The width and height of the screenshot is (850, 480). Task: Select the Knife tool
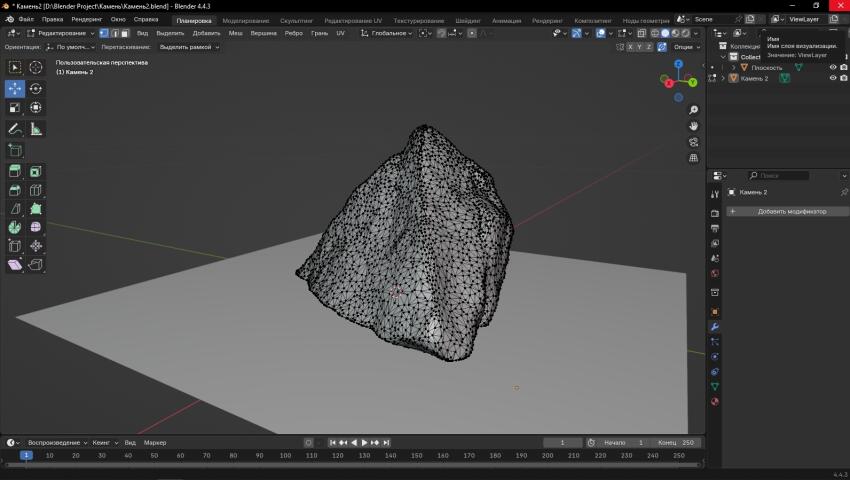point(15,209)
